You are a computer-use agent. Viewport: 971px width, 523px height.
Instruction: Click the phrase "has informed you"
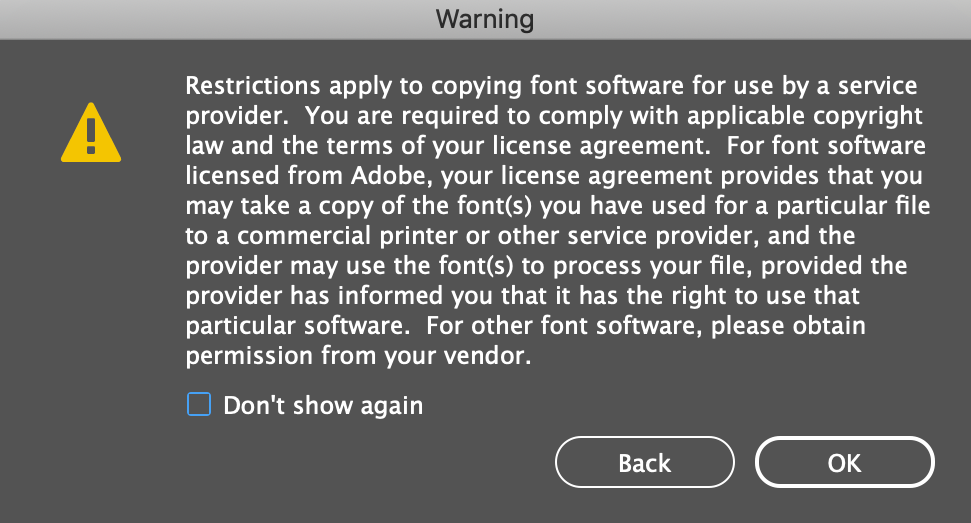click(392, 296)
